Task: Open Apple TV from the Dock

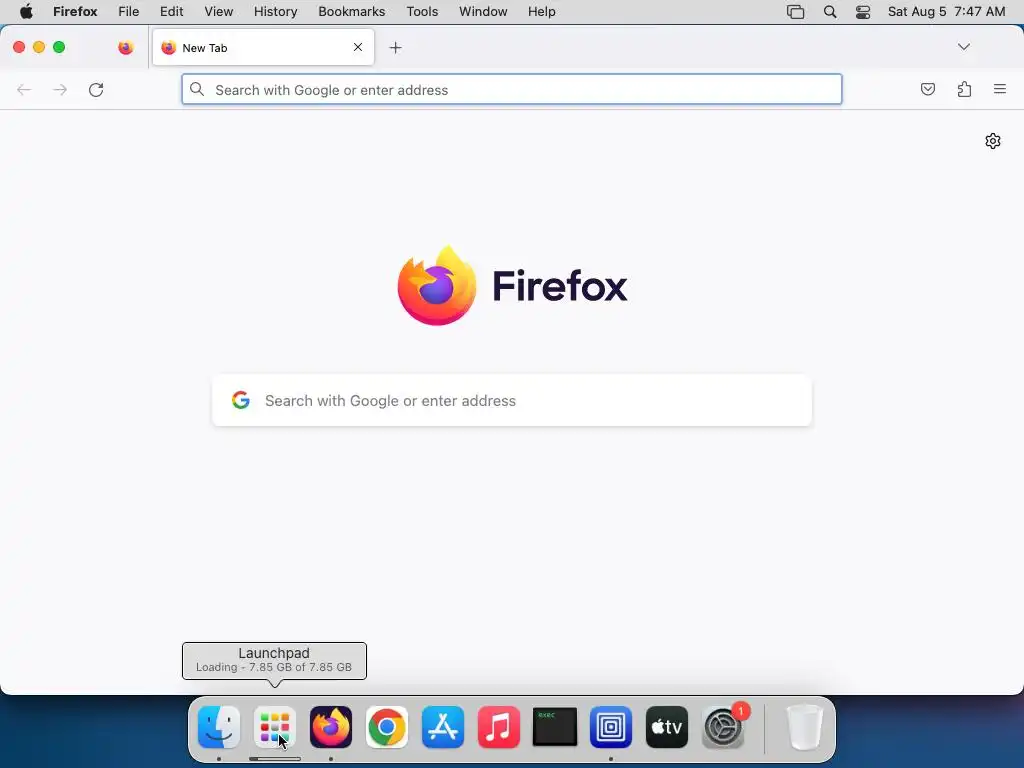Action: [667, 727]
